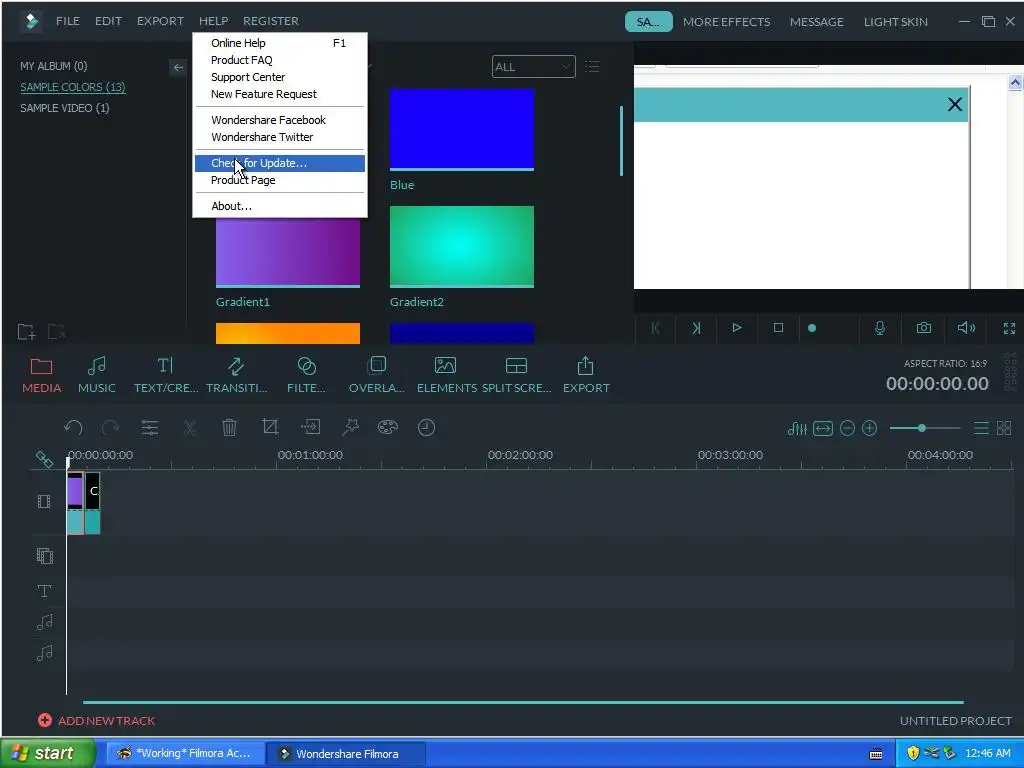Click the text track T icon
Viewport: 1024px width, 768px height.
click(x=44, y=591)
